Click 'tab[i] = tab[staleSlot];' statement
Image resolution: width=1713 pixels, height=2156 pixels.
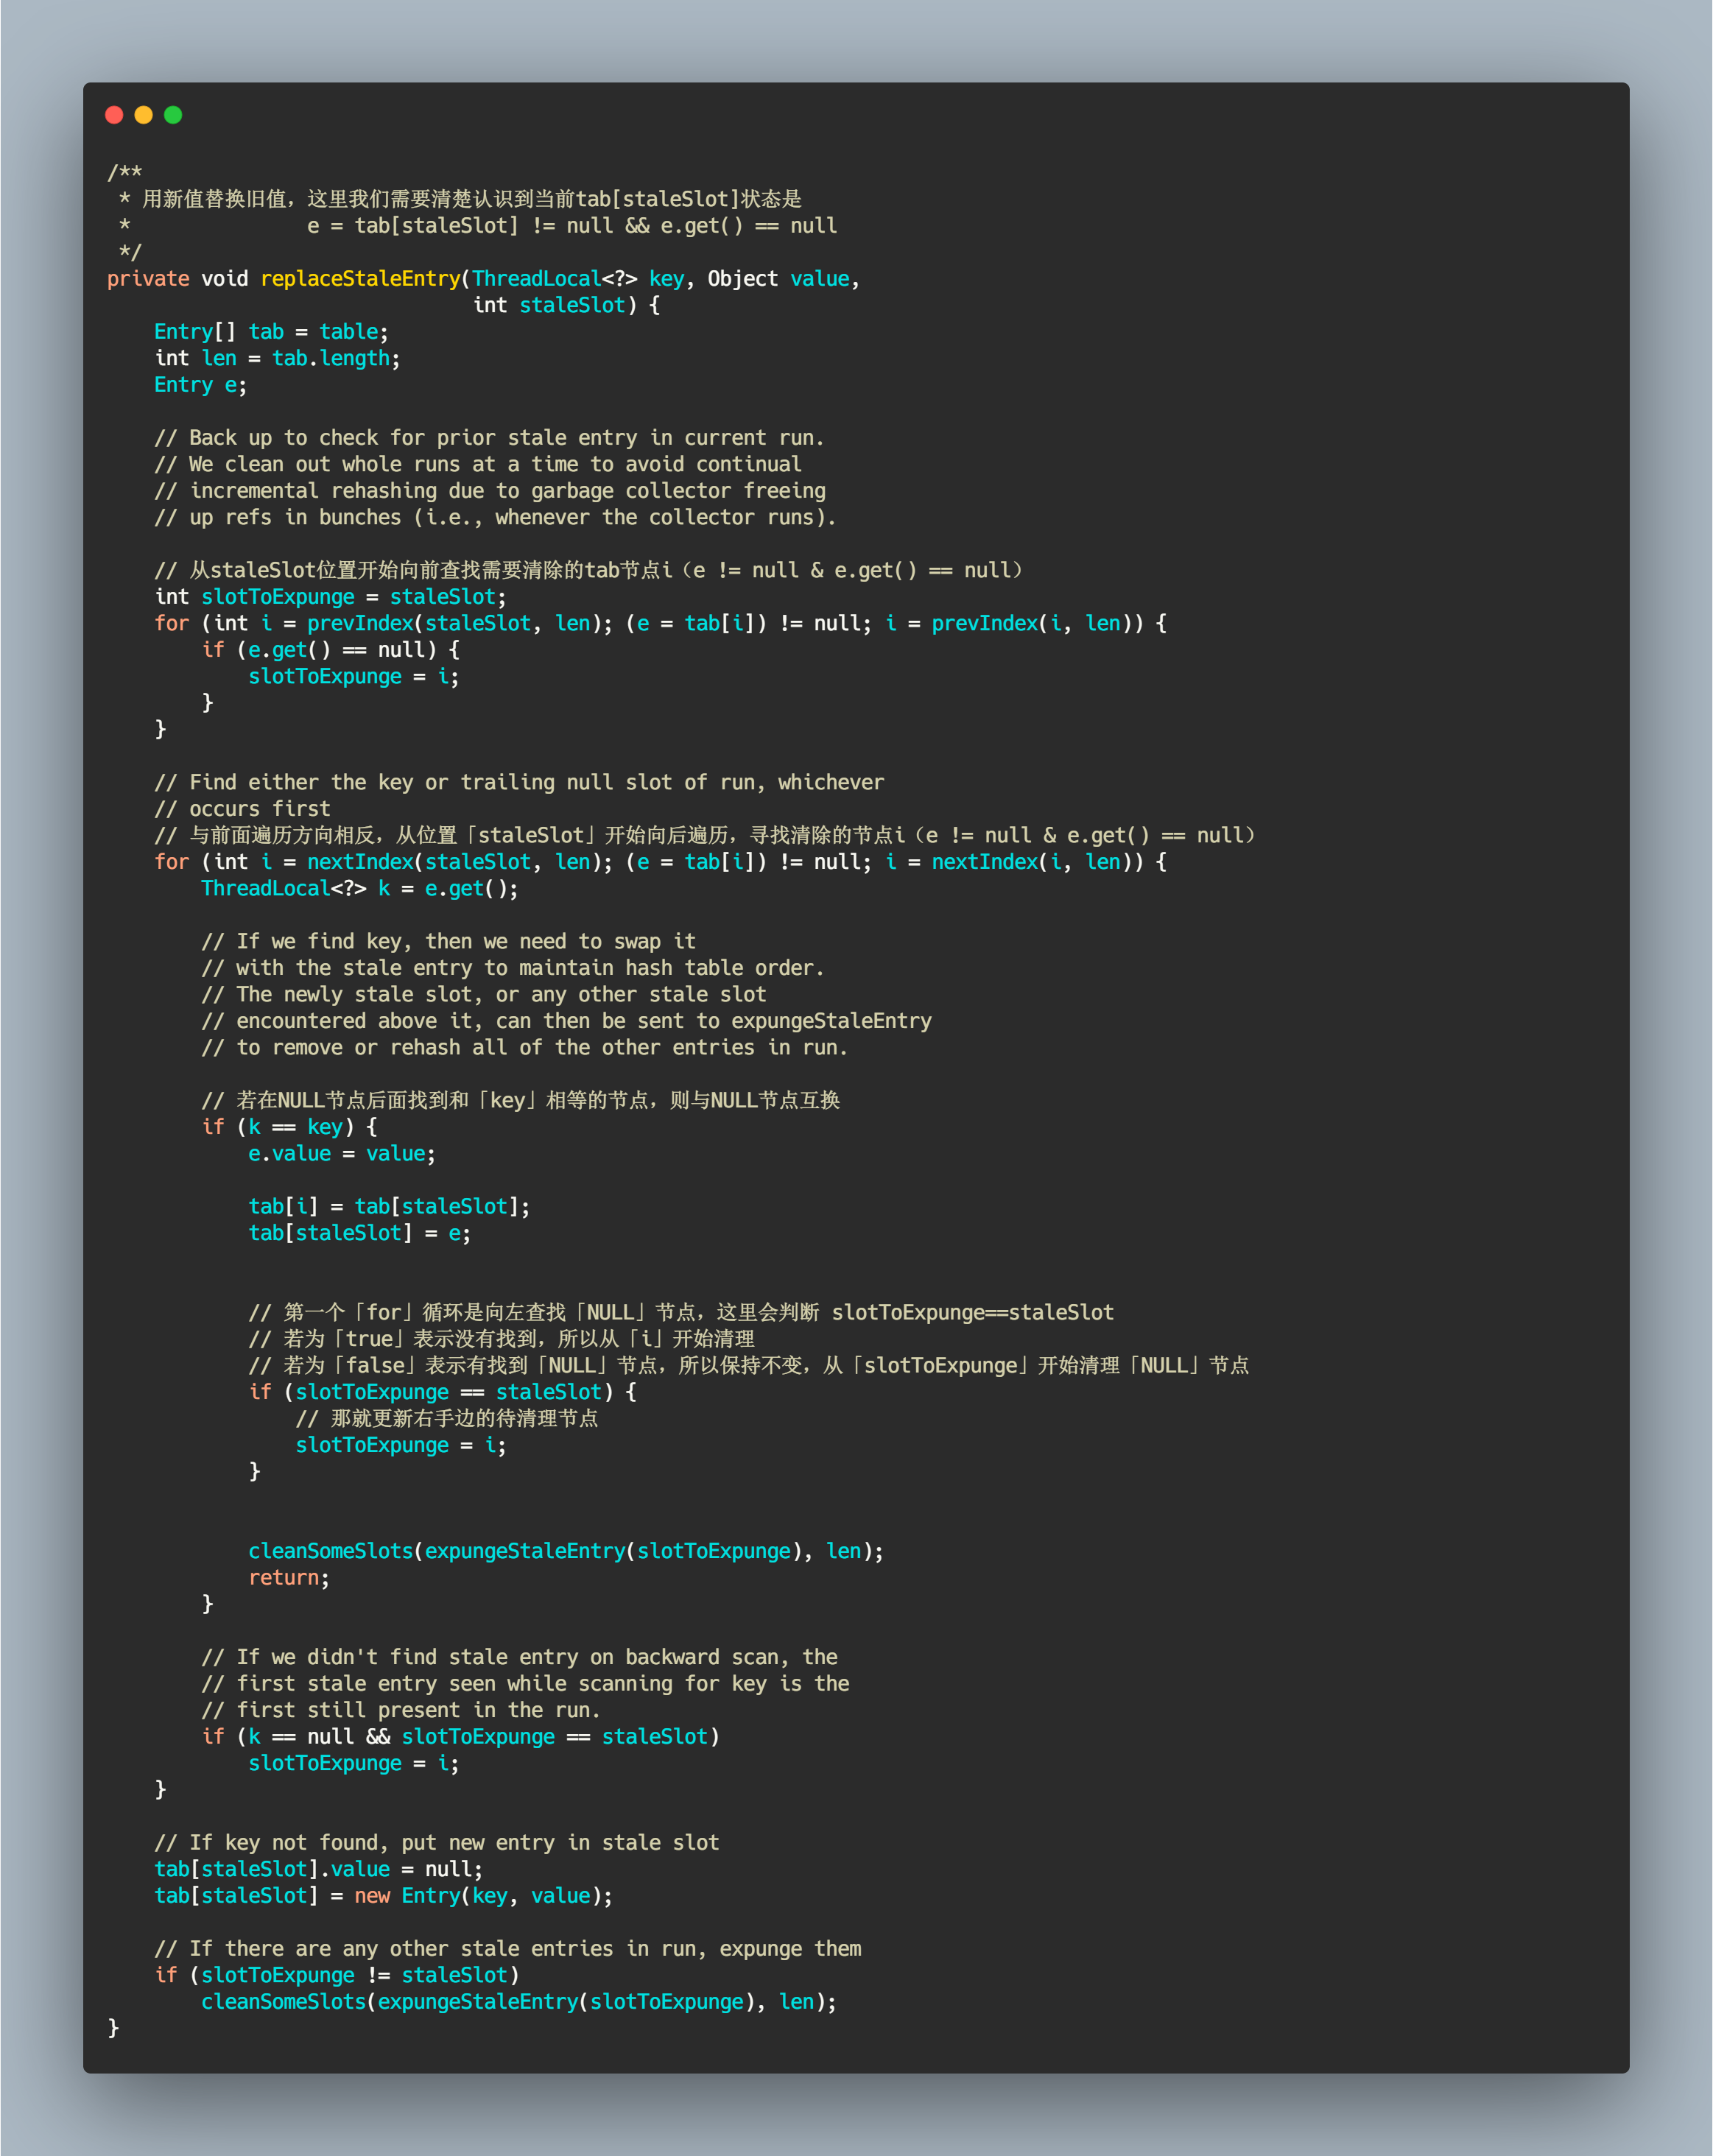tap(388, 1207)
